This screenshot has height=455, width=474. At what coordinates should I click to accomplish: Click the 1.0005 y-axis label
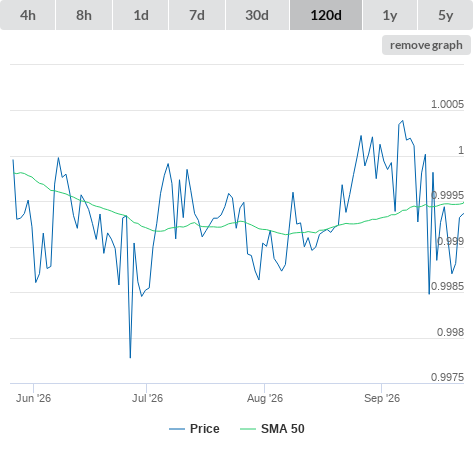(447, 104)
